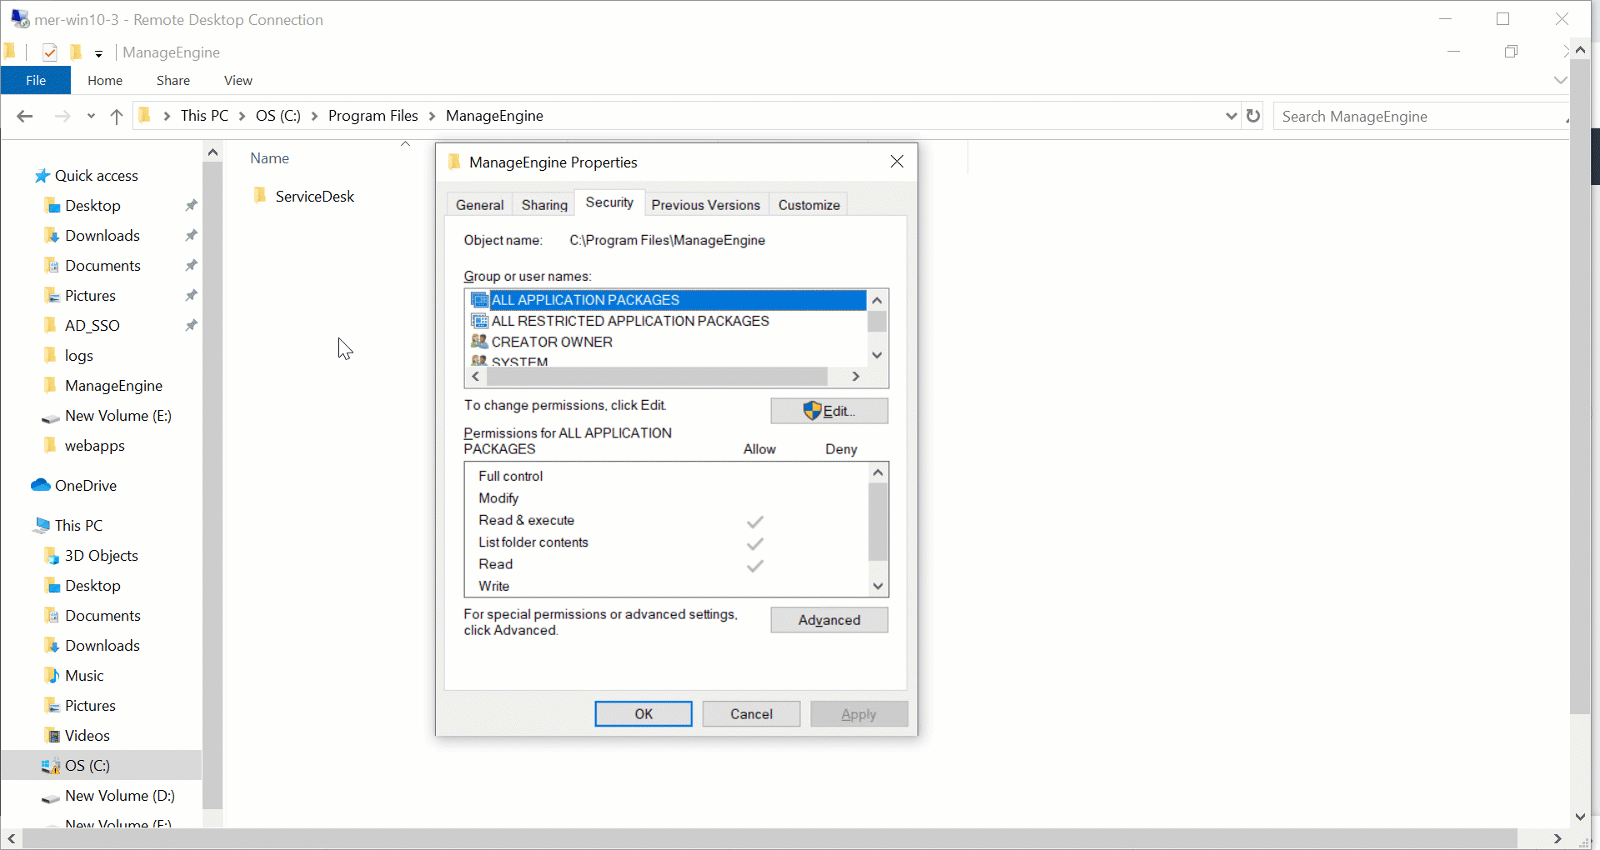Image resolution: width=1600 pixels, height=850 pixels.
Task: Open the Pictures icon under Quick access
Action: [x=52, y=296]
